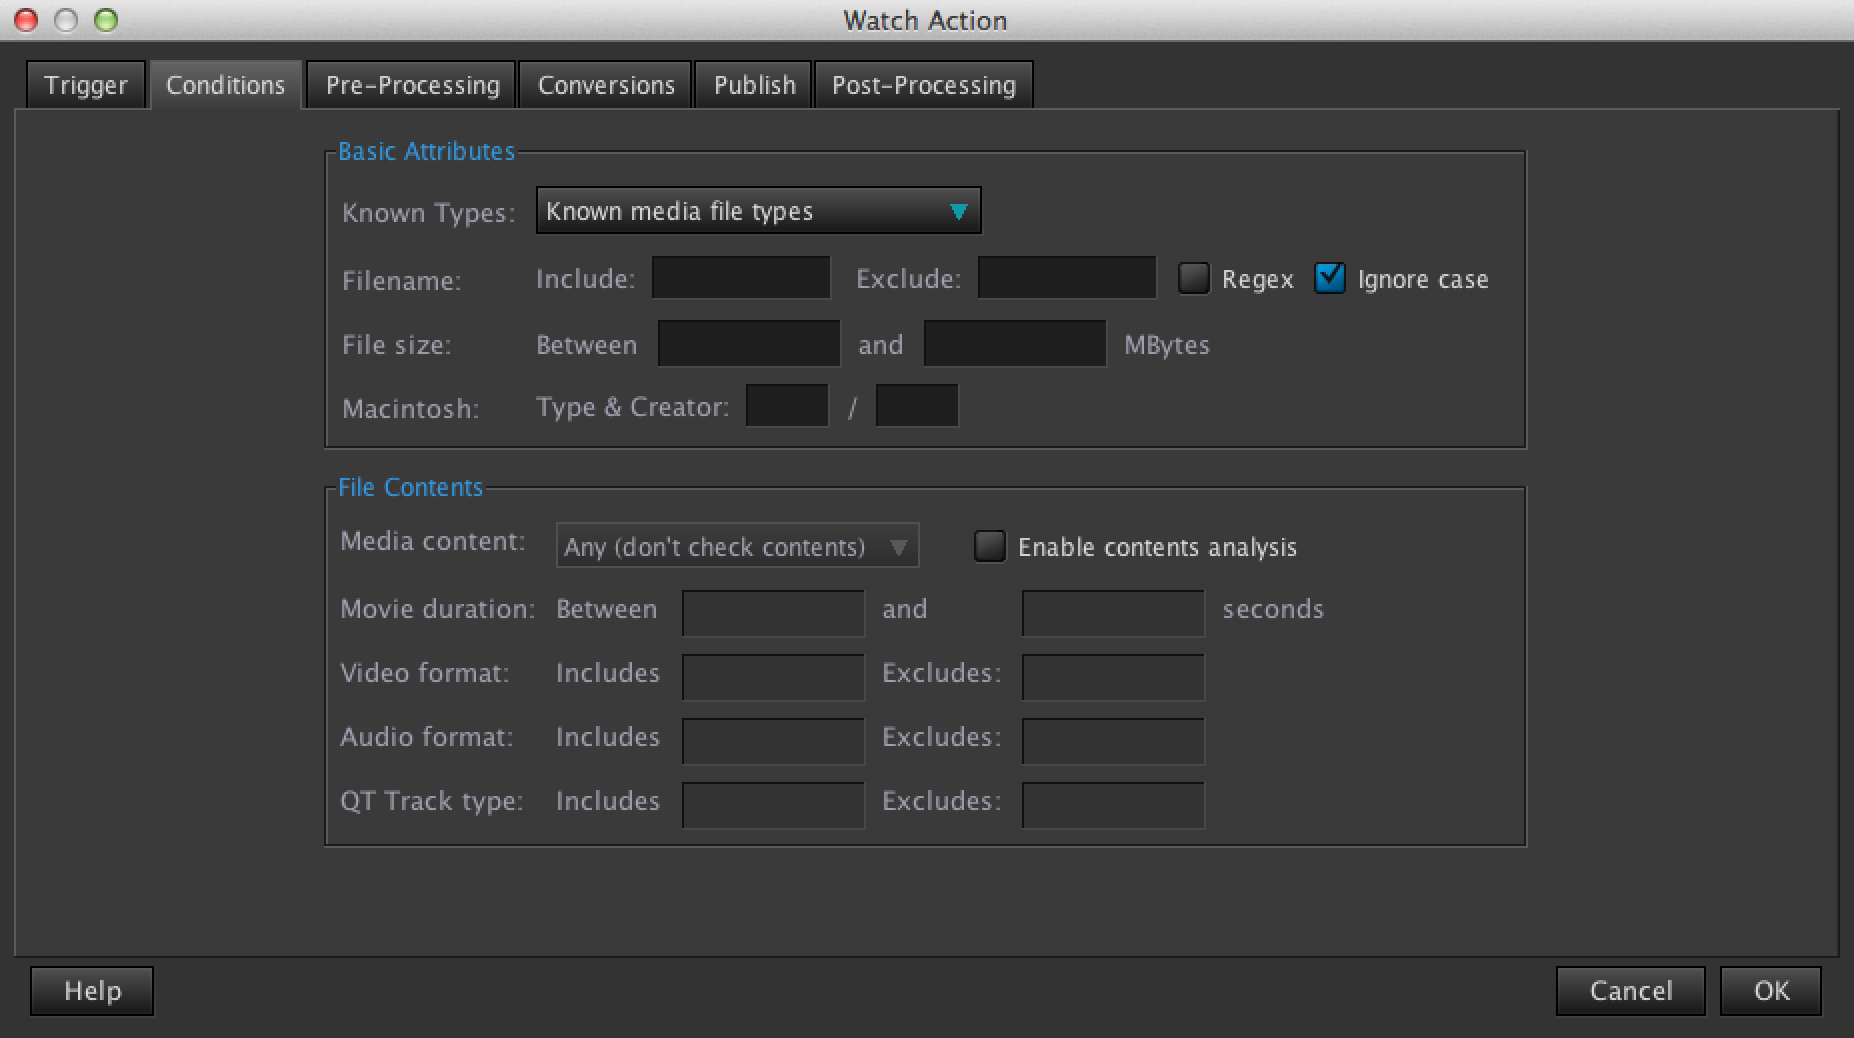The height and width of the screenshot is (1038, 1854).
Task: Click the Filename Exclude input field
Action: tap(1066, 278)
